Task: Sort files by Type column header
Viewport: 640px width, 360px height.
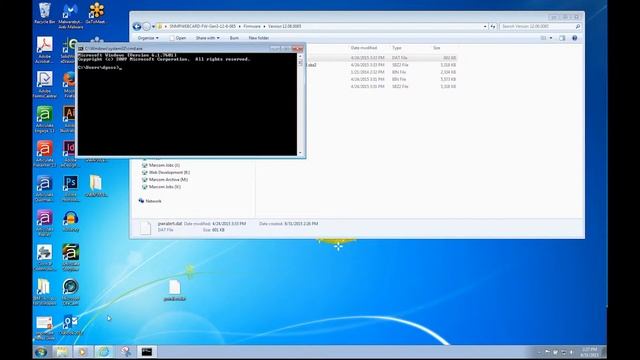Action: 397,48
